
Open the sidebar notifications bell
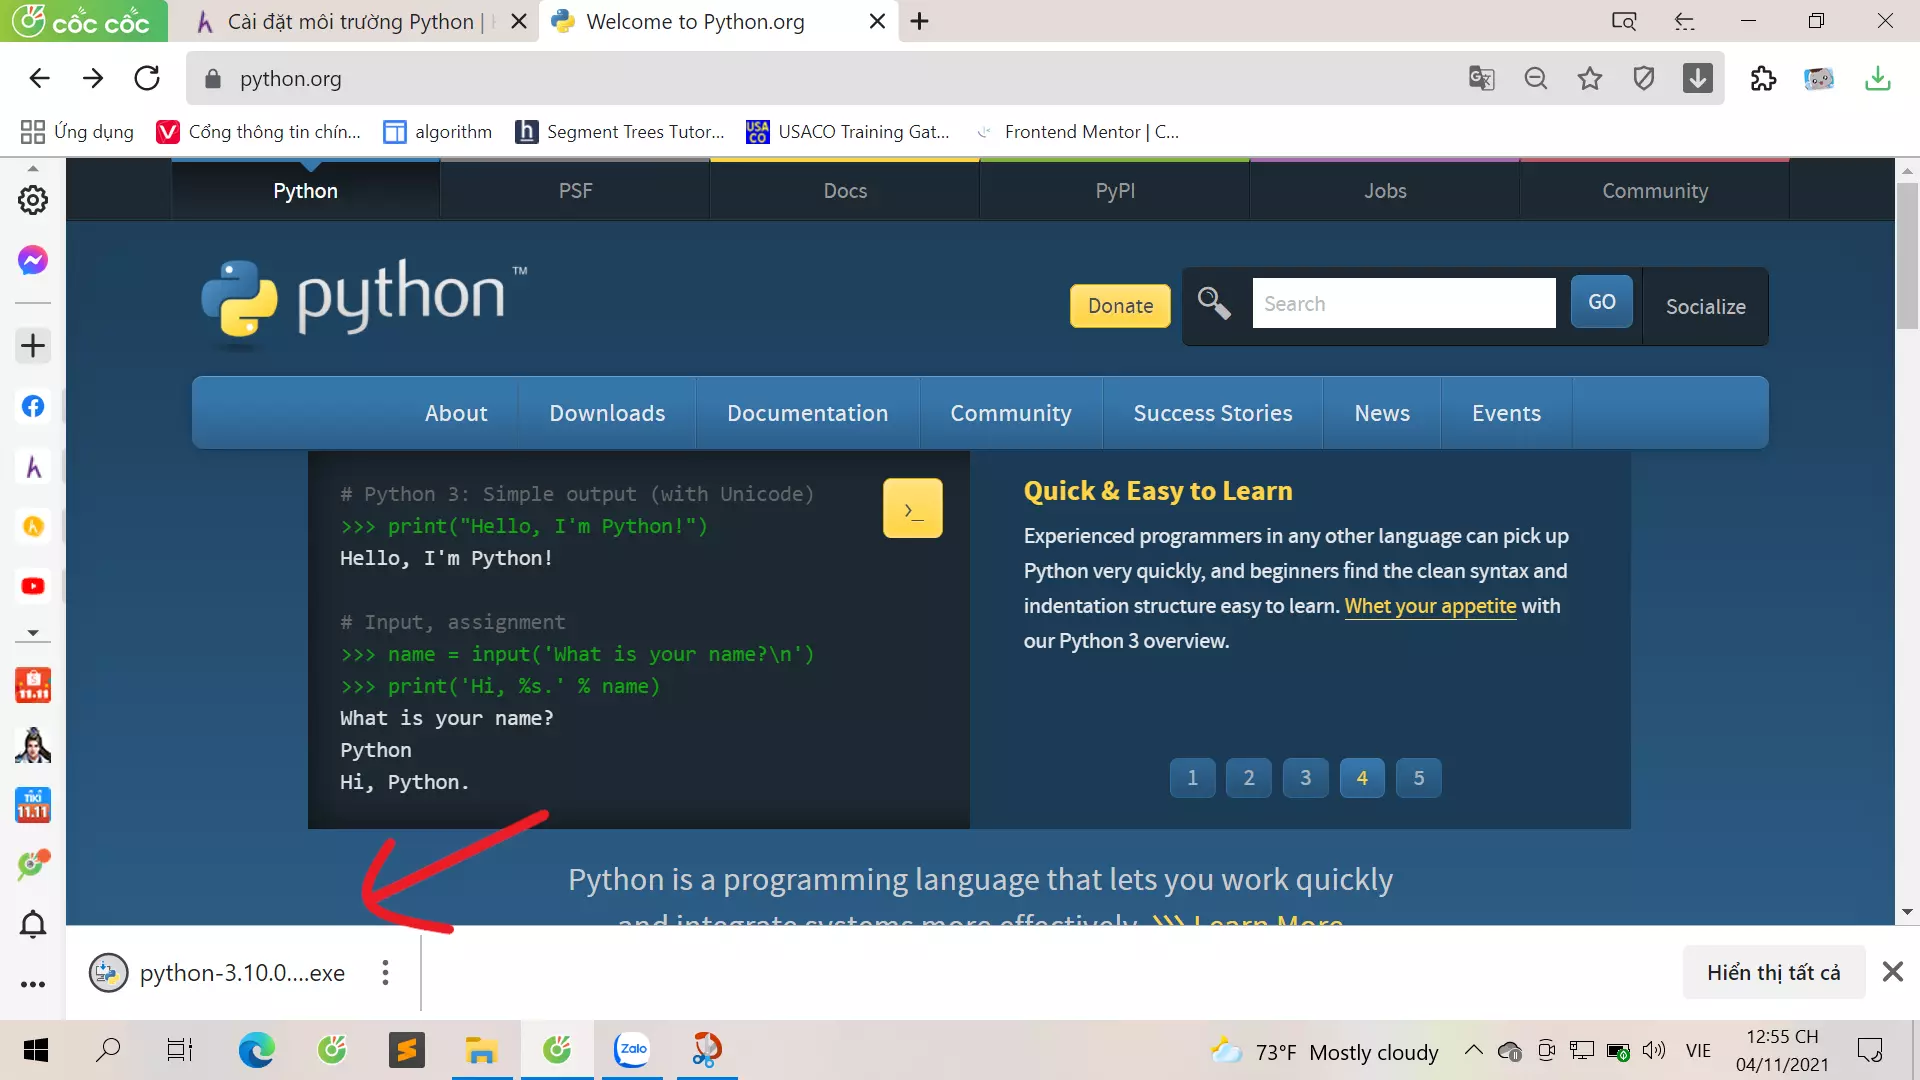[33, 924]
